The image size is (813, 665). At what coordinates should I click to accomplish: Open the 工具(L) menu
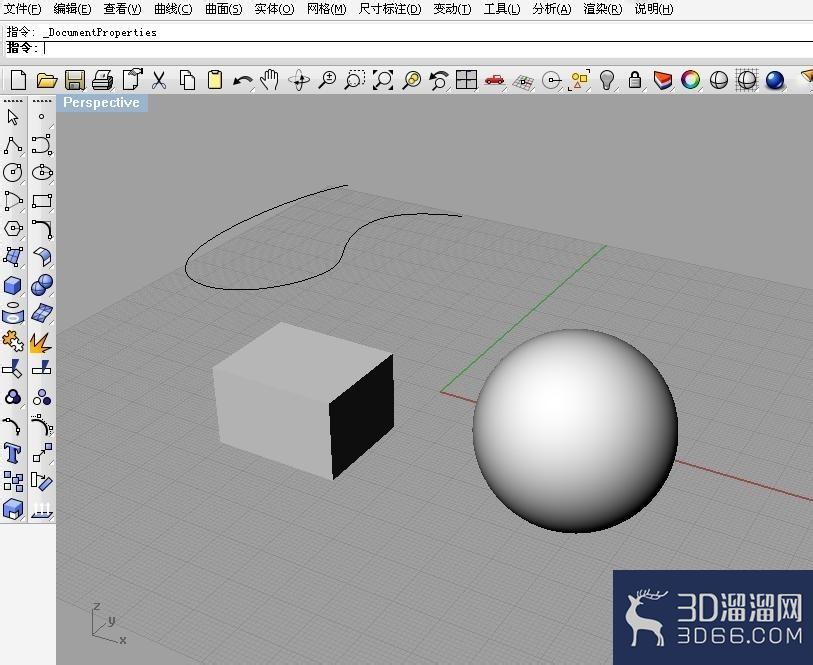(x=502, y=9)
